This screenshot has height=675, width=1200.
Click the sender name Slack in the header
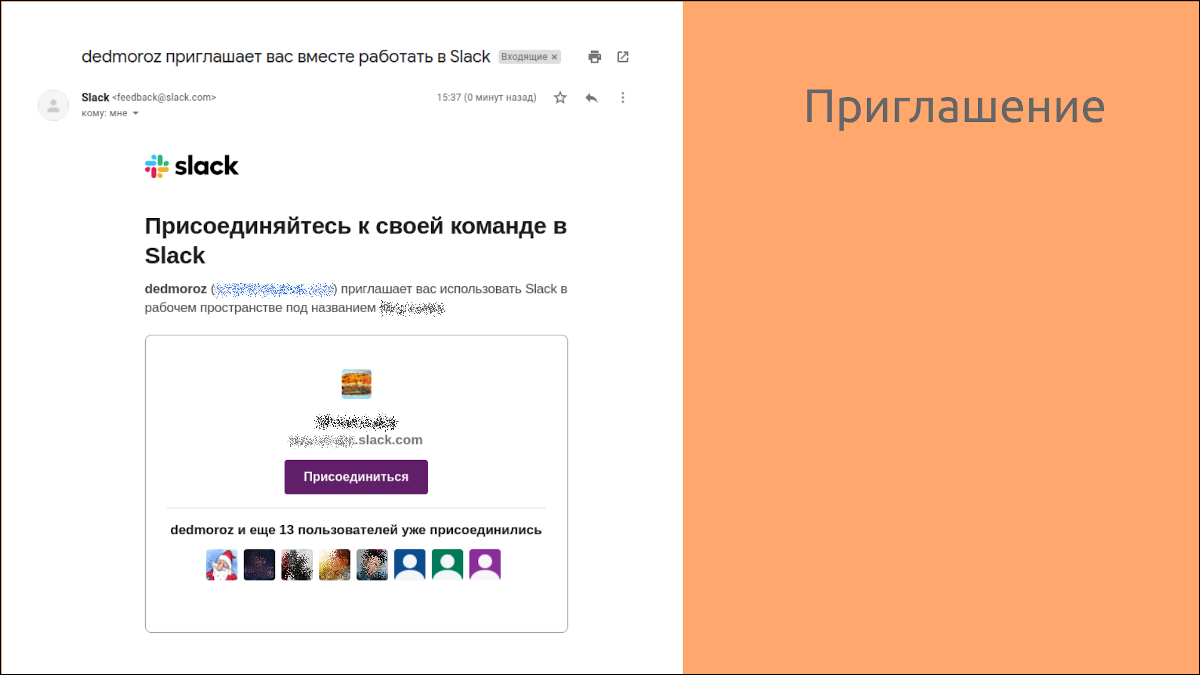(95, 97)
